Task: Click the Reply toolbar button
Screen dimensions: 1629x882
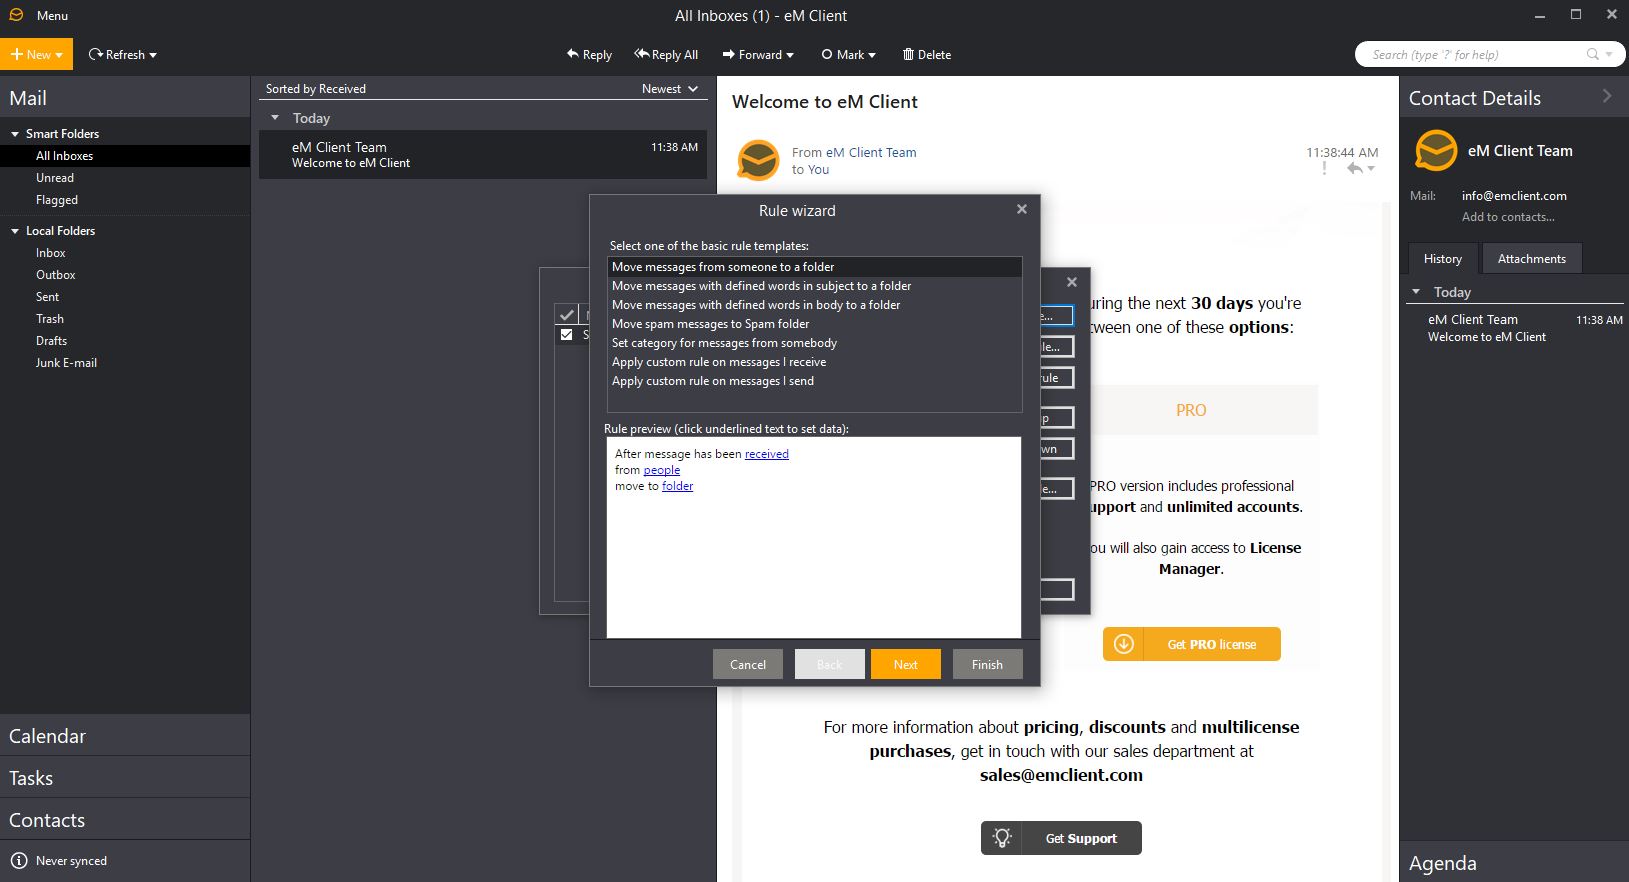Action: point(589,55)
